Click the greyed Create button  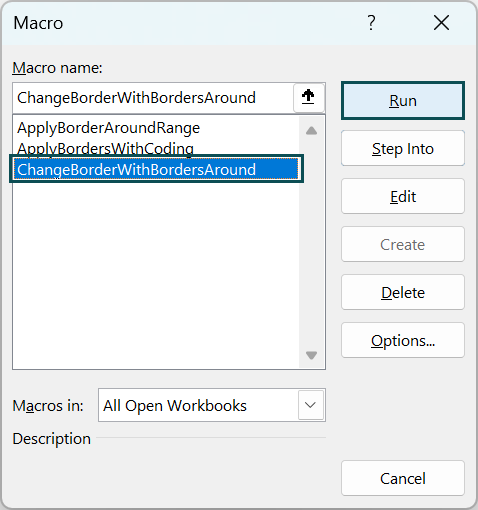coord(403,245)
